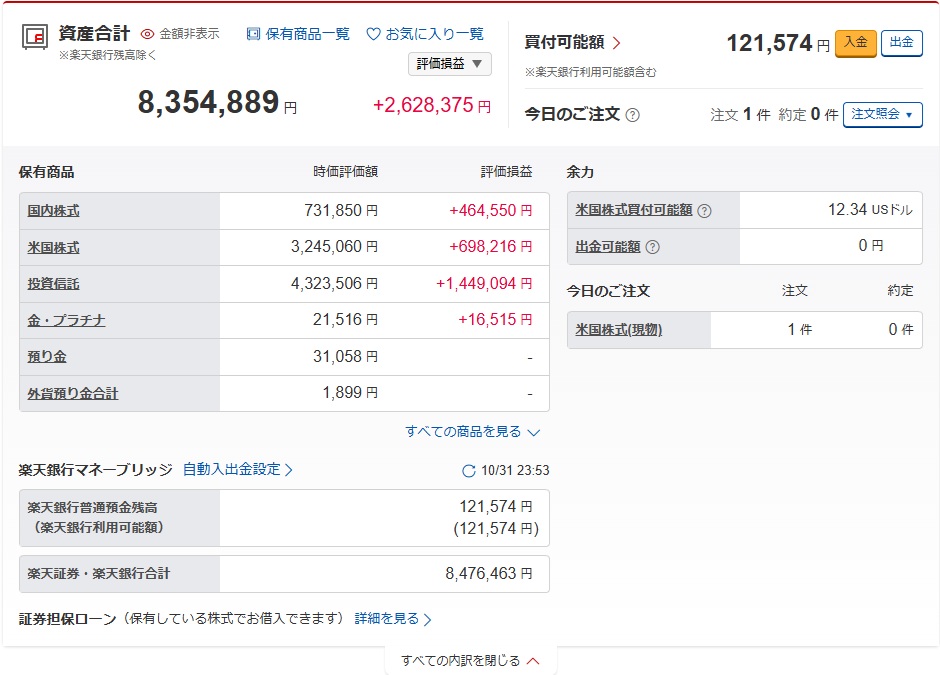Click help icon beside 出金可能額
This screenshot has height=675, width=940.
(652, 247)
